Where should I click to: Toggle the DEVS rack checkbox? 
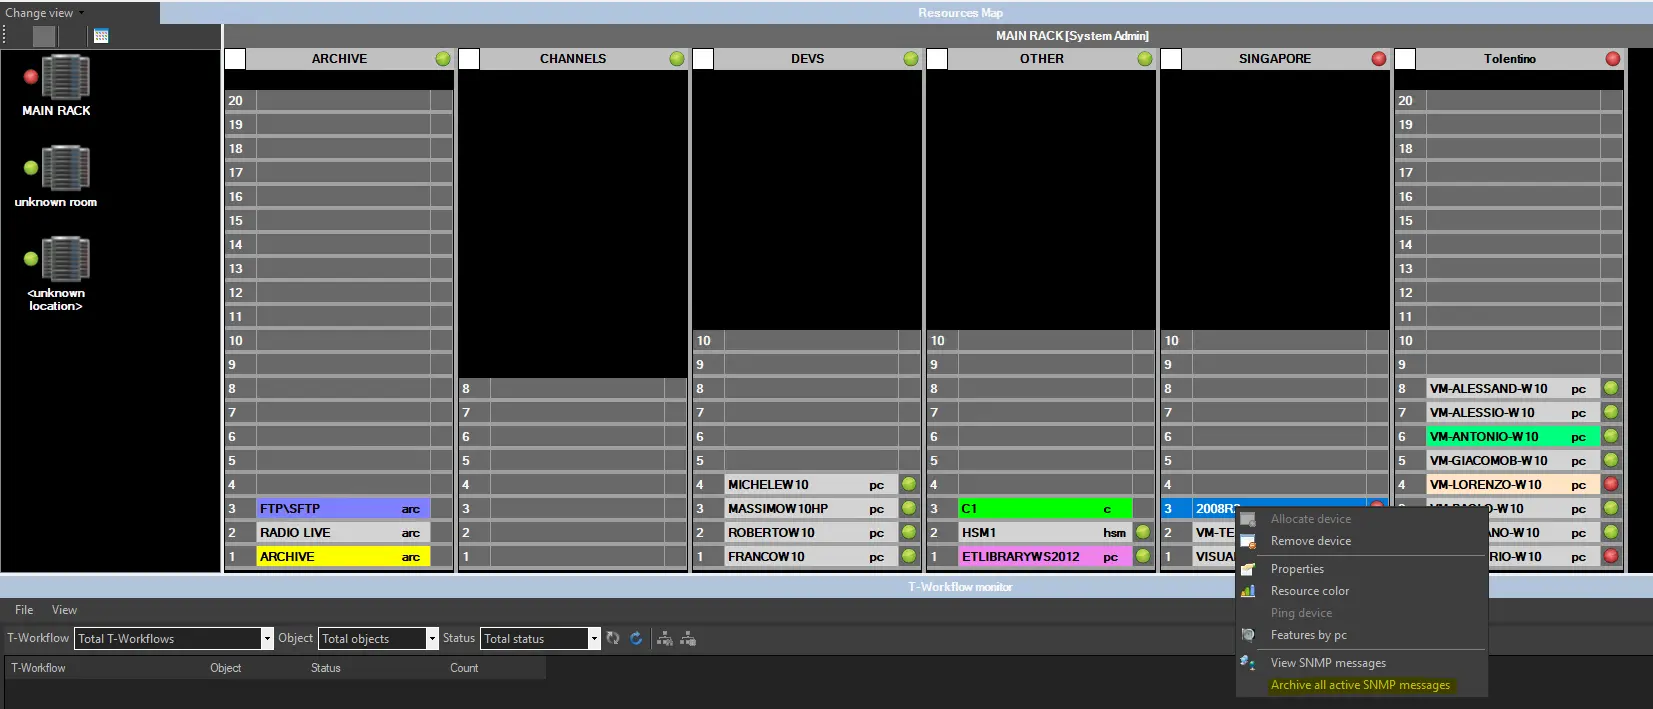703,59
